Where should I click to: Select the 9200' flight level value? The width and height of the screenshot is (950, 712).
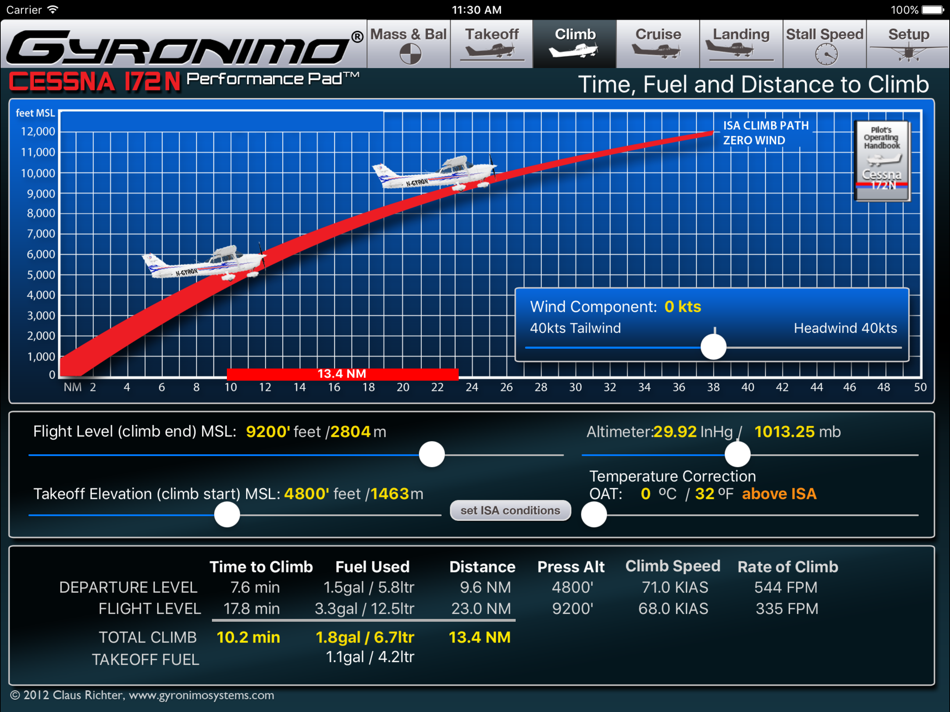coord(268,431)
